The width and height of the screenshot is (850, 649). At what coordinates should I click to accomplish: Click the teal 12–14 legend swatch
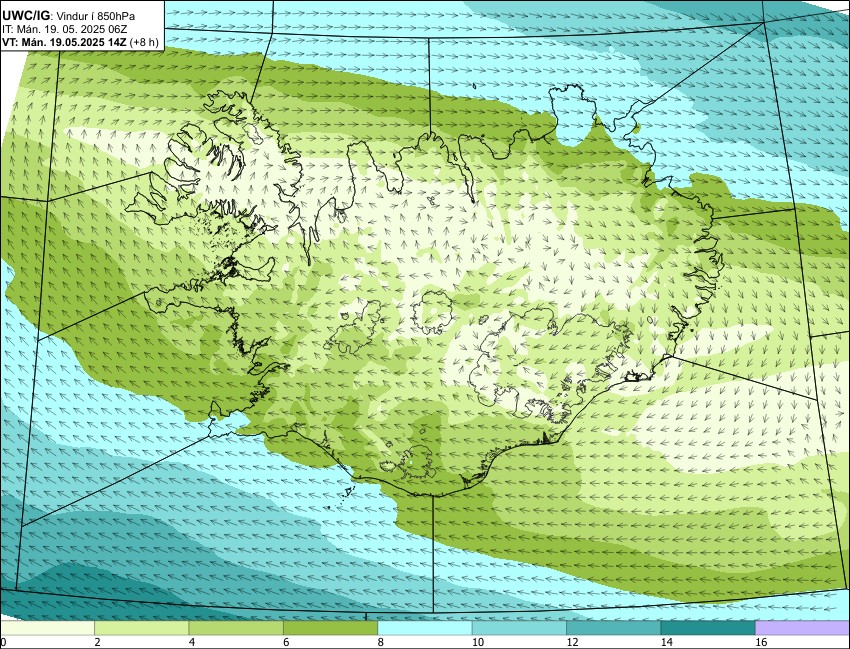(613, 628)
